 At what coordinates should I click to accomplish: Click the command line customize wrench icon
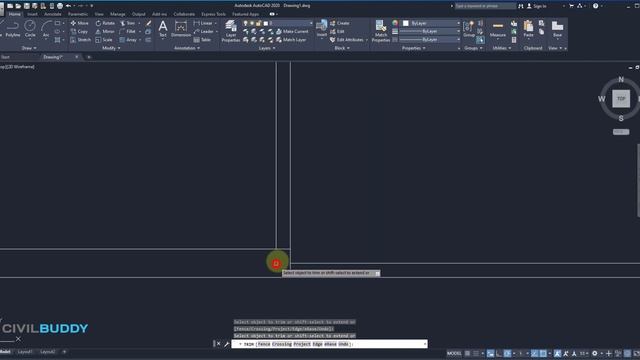[x=227, y=344]
